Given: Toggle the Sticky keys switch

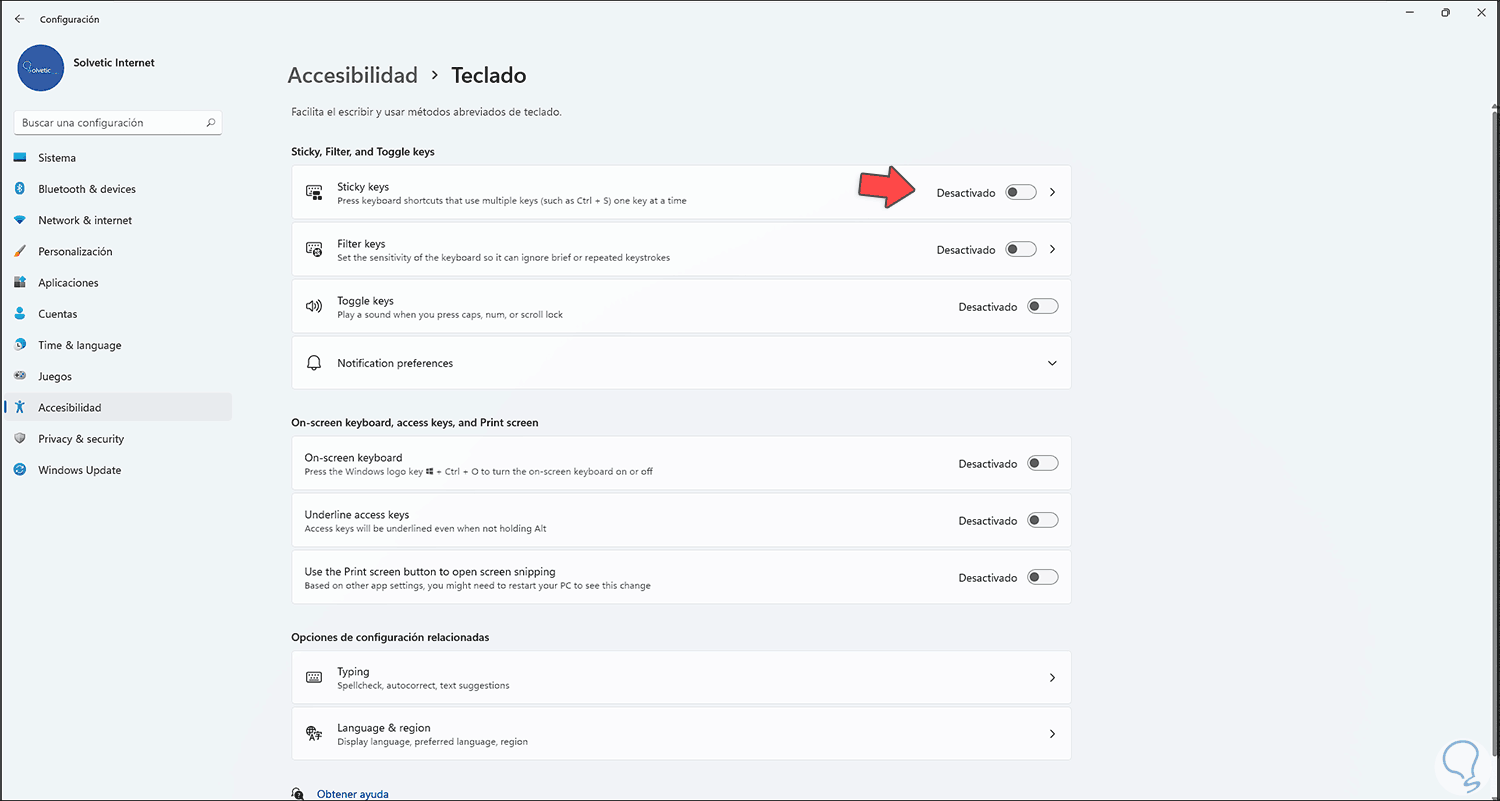Looking at the screenshot, I should [1020, 192].
